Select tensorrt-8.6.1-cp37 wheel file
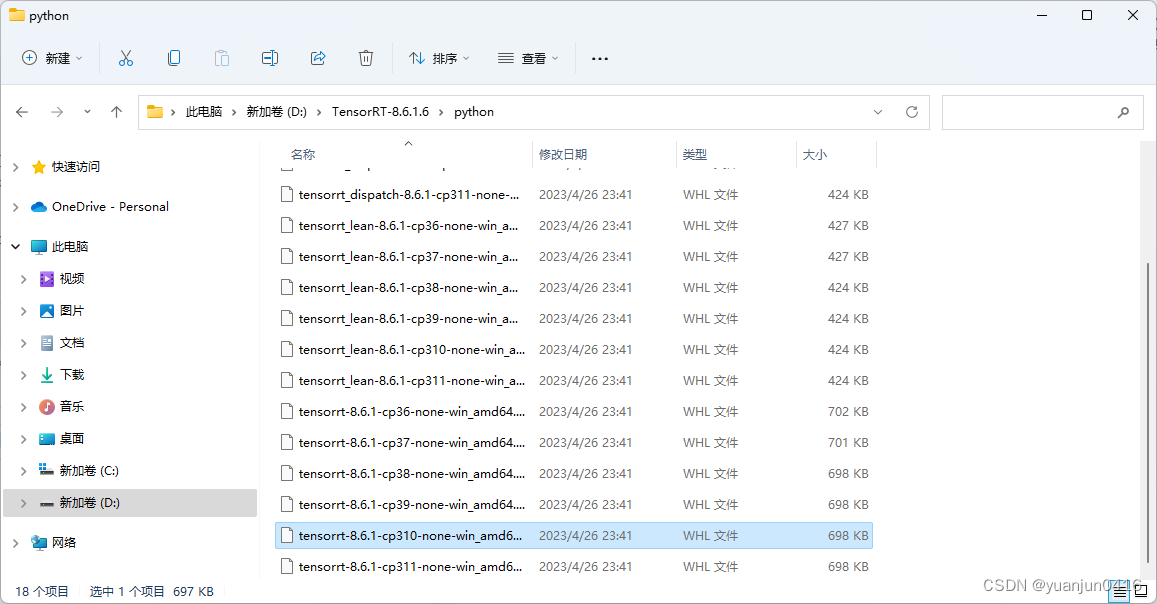The image size is (1157, 604). (574, 442)
